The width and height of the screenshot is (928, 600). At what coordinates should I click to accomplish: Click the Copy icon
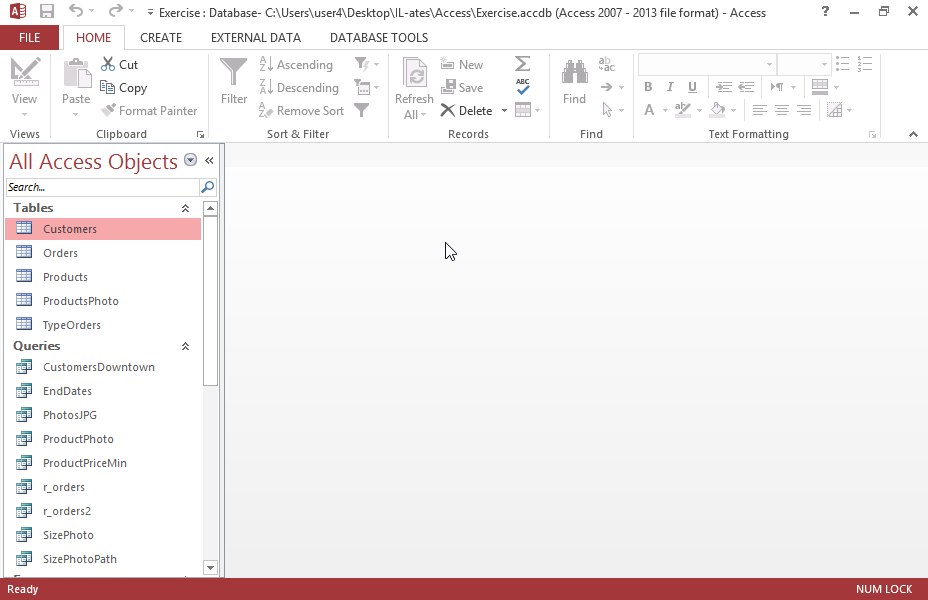(108, 87)
